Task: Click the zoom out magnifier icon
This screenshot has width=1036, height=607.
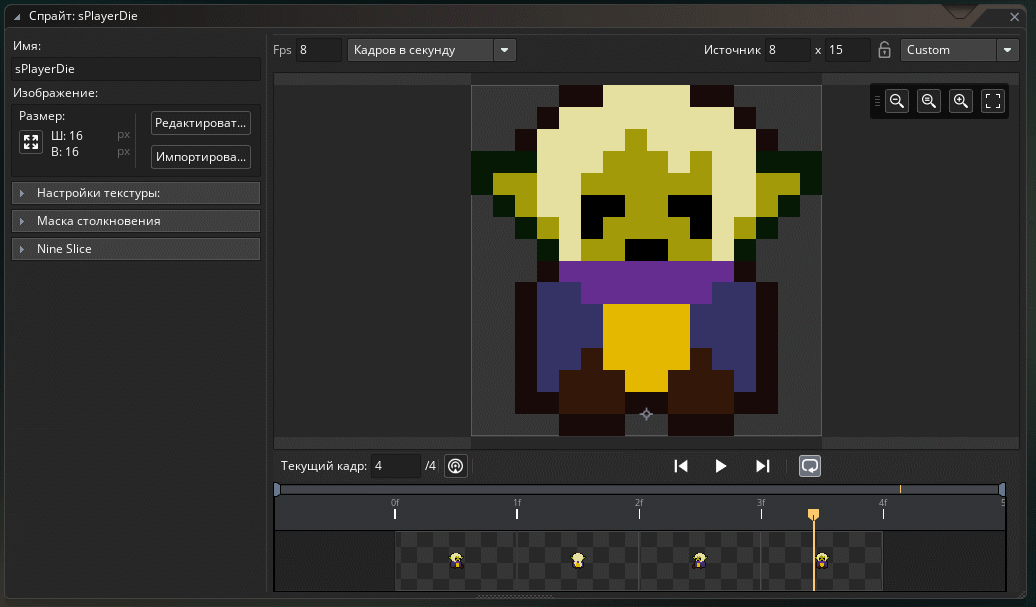Action: coord(897,101)
